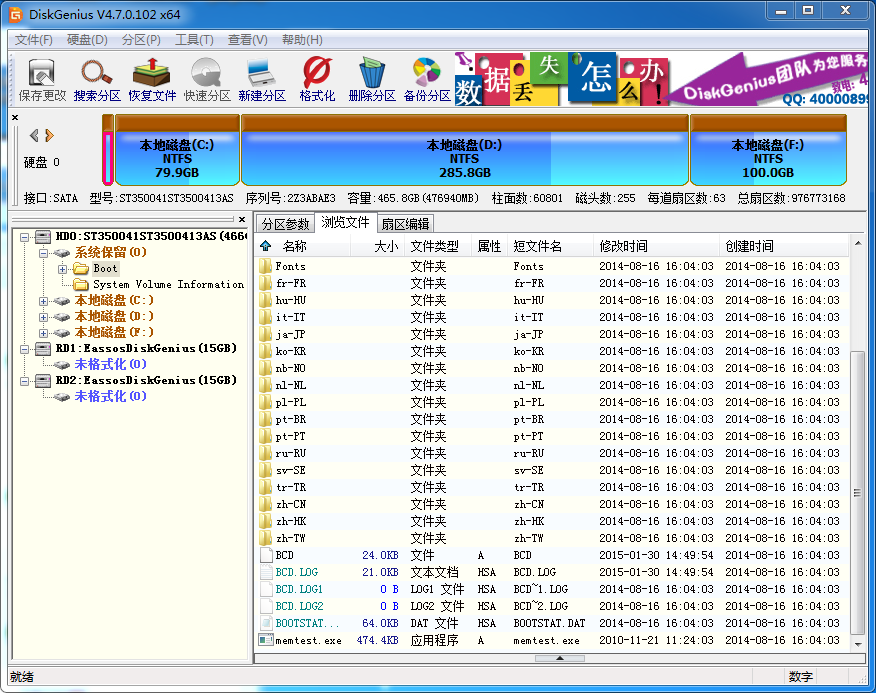Click the 新建分区 new partition icon
Screen dimensions: 876x693
262,78
